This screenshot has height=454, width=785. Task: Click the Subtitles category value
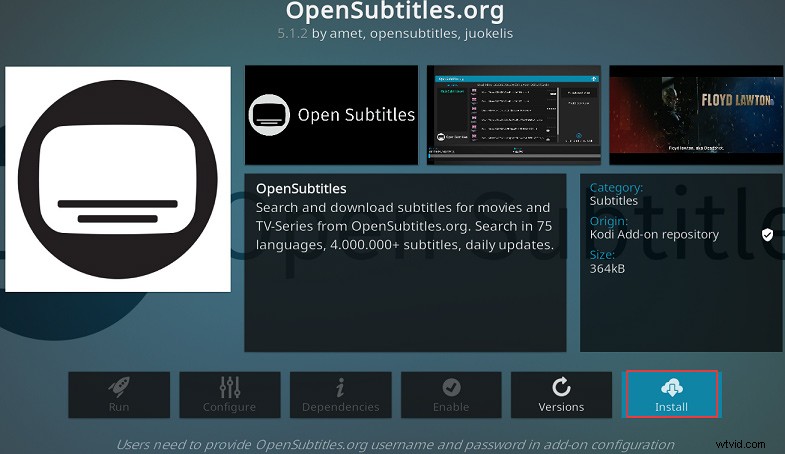614,201
